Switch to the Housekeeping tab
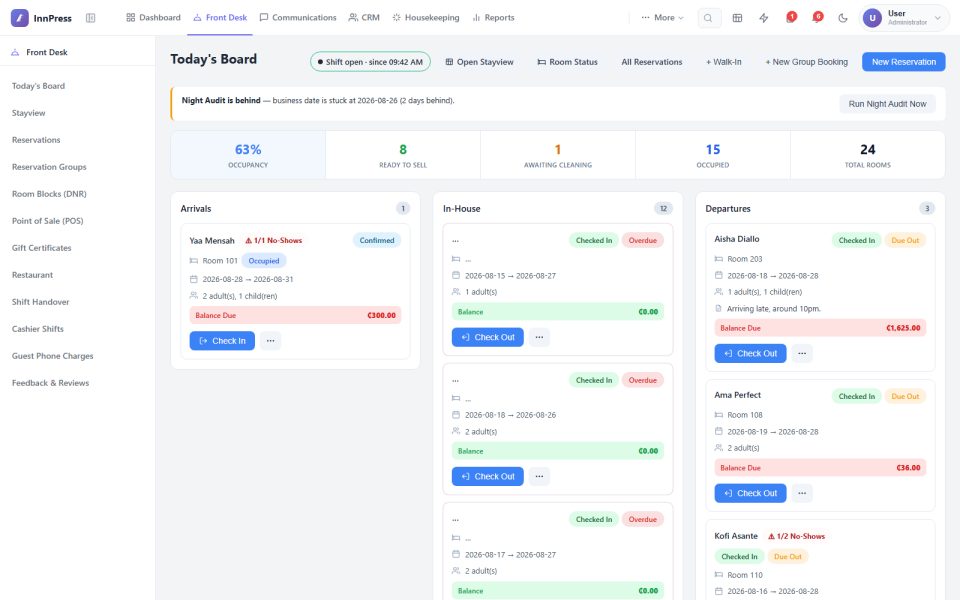 point(426,18)
